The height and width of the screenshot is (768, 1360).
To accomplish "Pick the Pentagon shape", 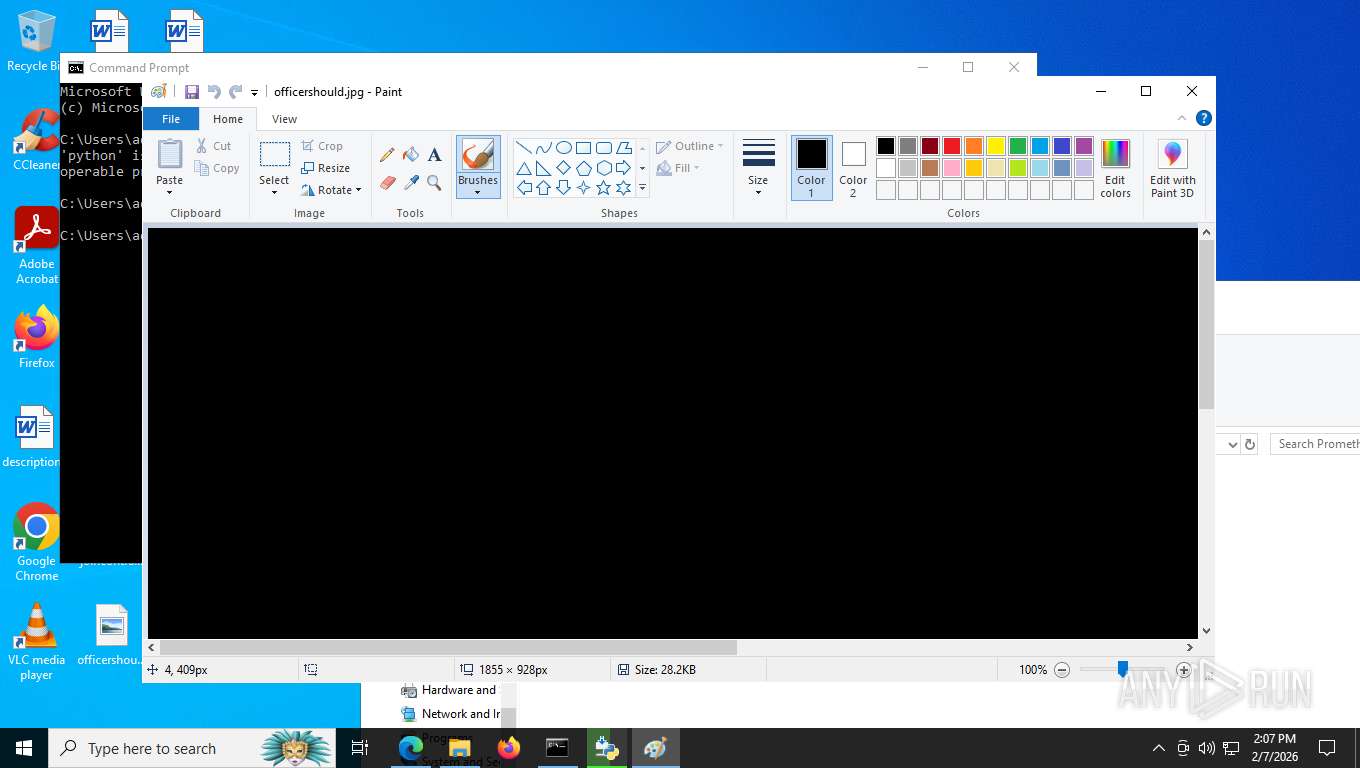I will click(584, 168).
